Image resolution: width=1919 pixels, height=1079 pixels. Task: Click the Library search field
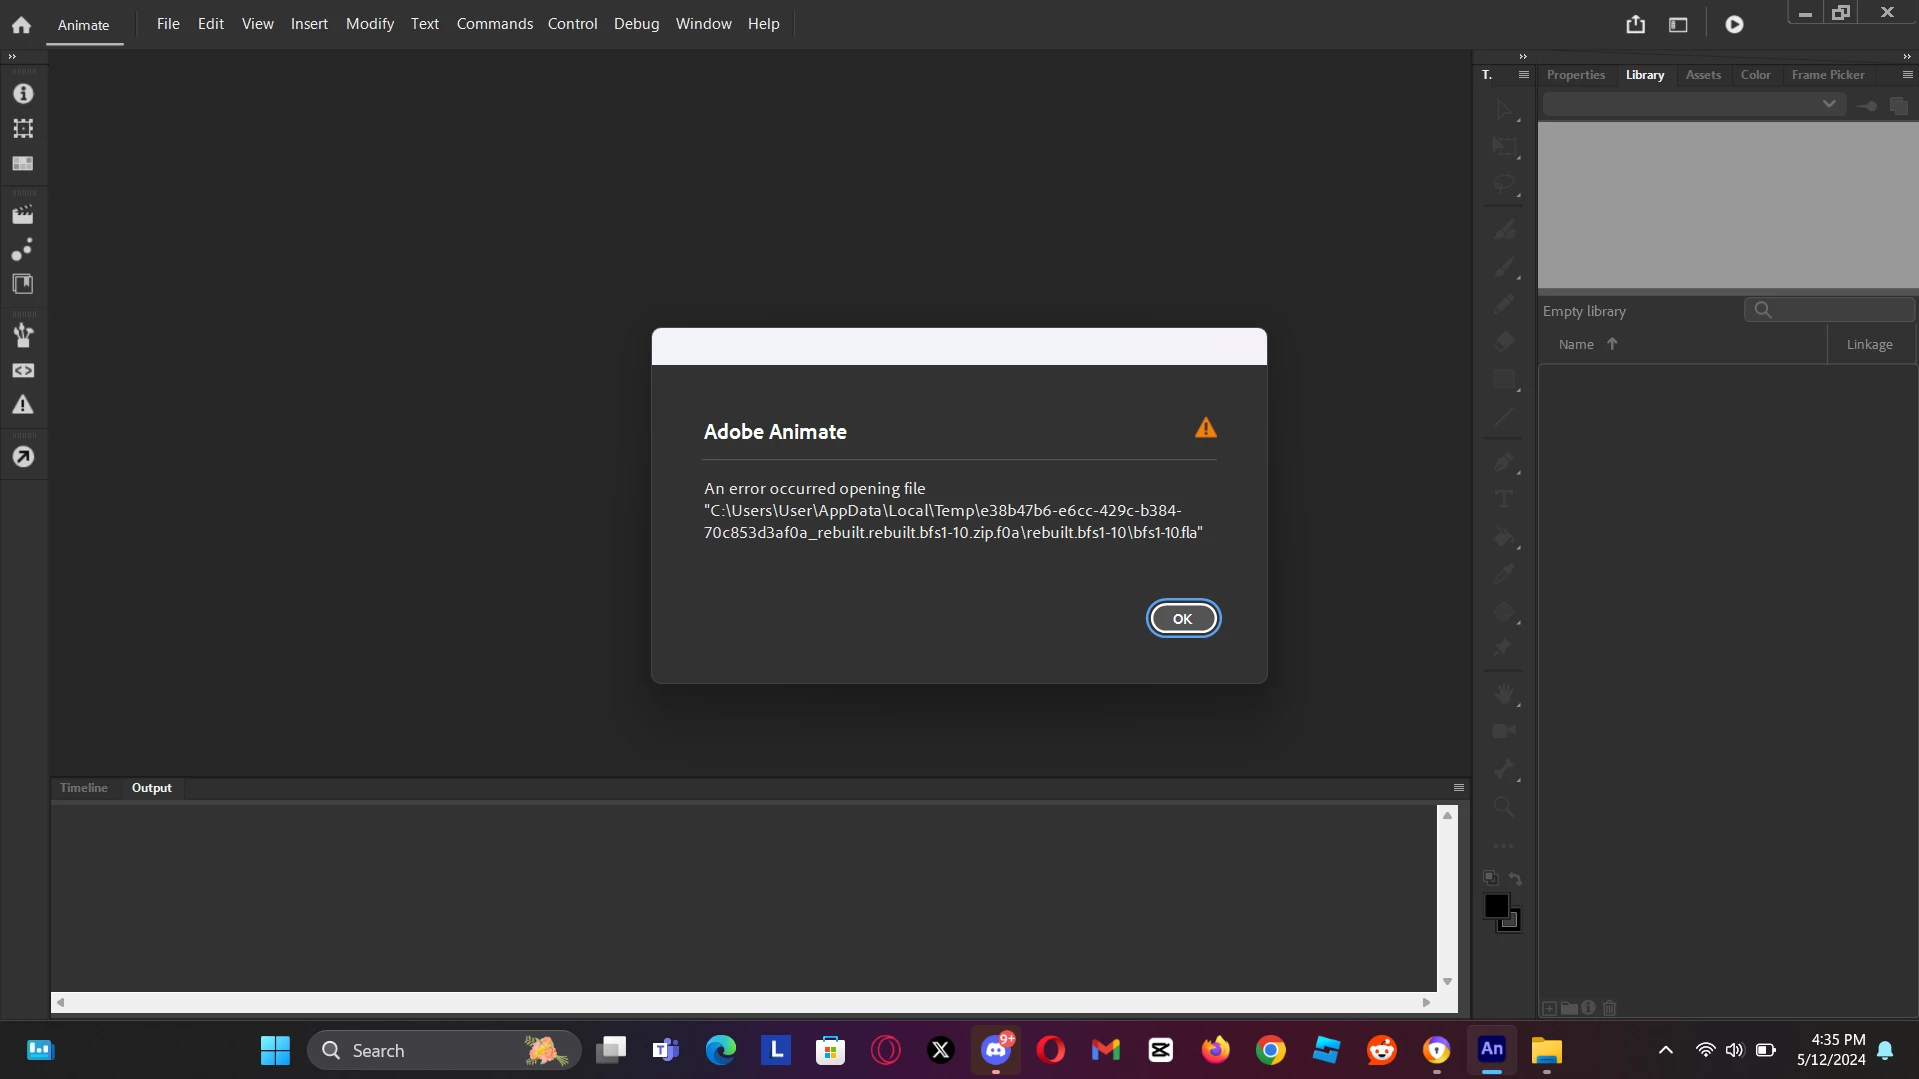1830,310
